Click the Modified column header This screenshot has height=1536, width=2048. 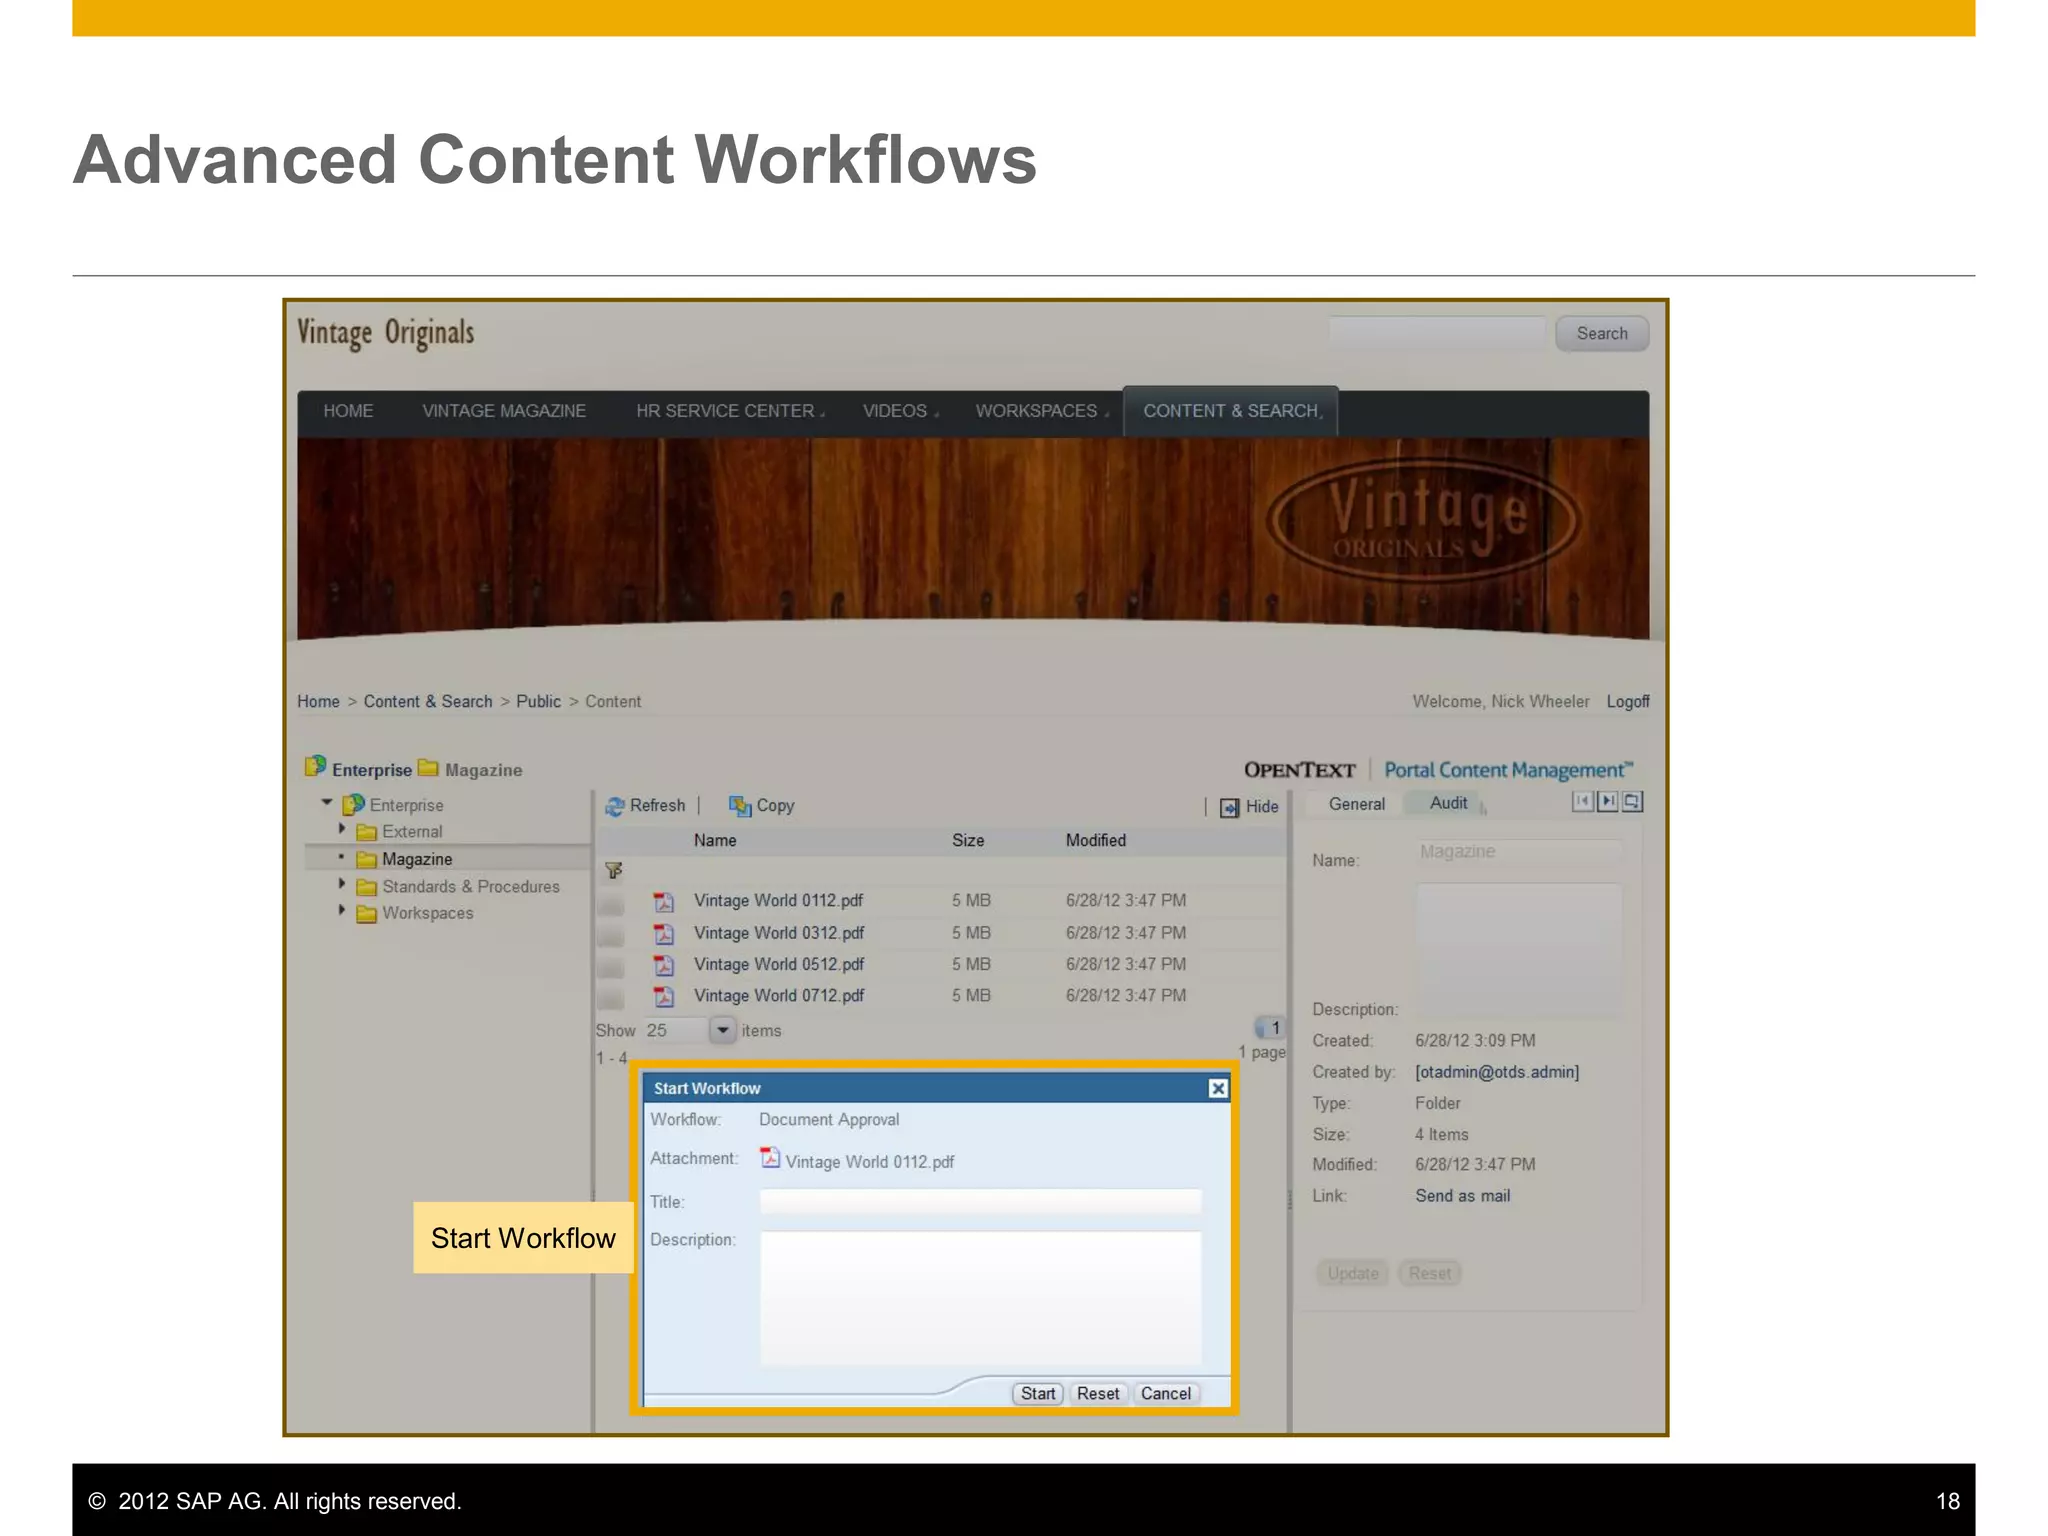(1096, 841)
